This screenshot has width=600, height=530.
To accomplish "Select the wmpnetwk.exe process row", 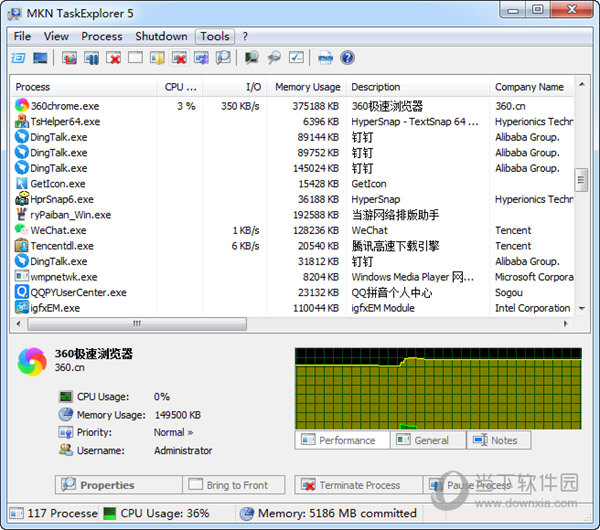I will click(x=293, y=277).
